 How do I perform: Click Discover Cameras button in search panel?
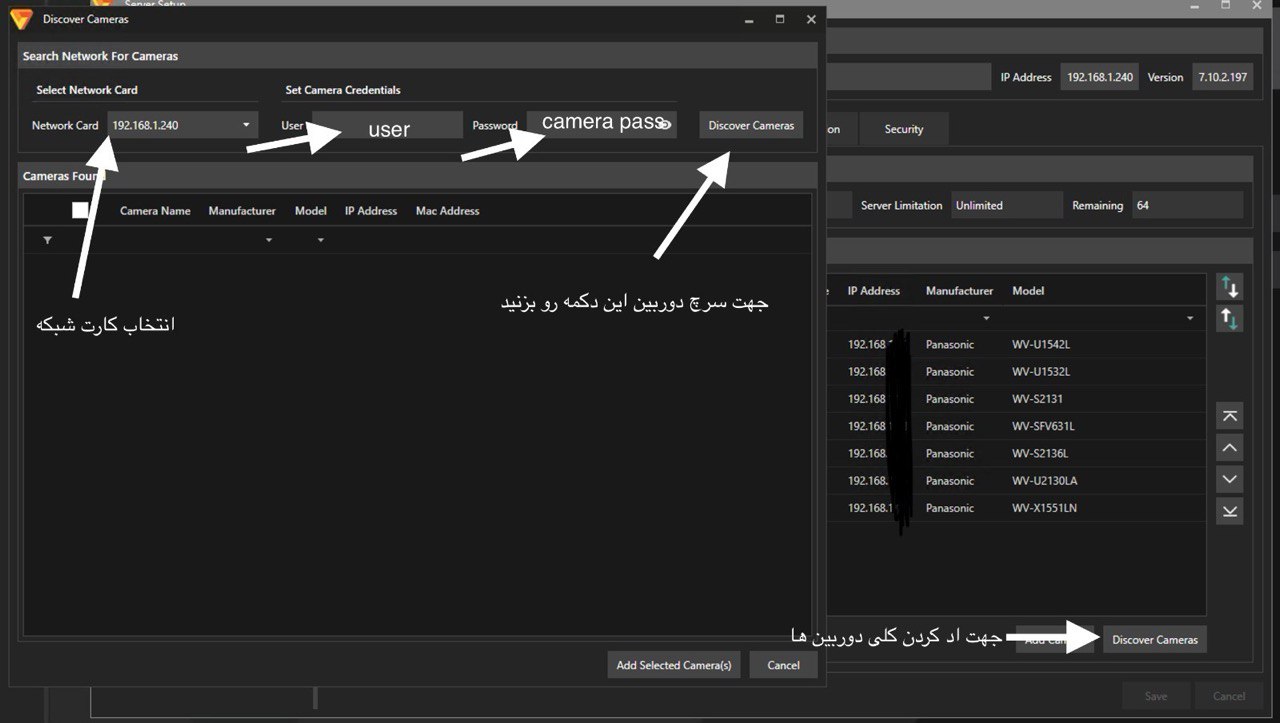pyautogui.click(x=751, y=126)
